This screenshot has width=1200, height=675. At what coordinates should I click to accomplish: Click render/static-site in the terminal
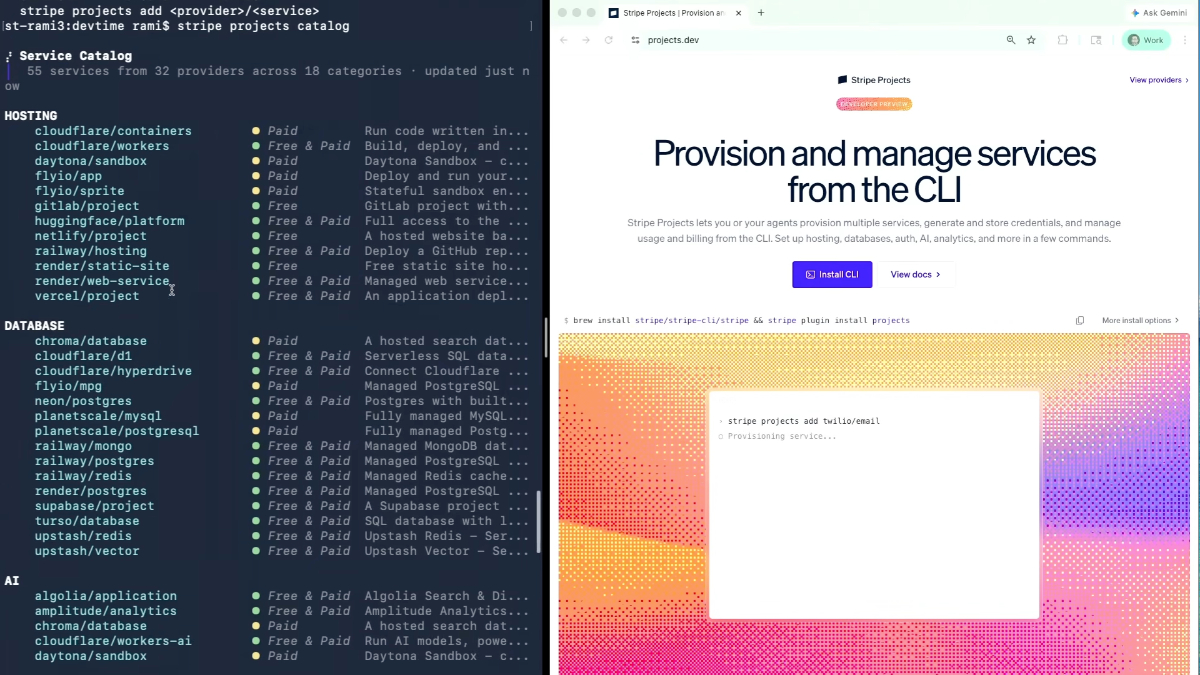pyautogui.click(x=102, y=266)
